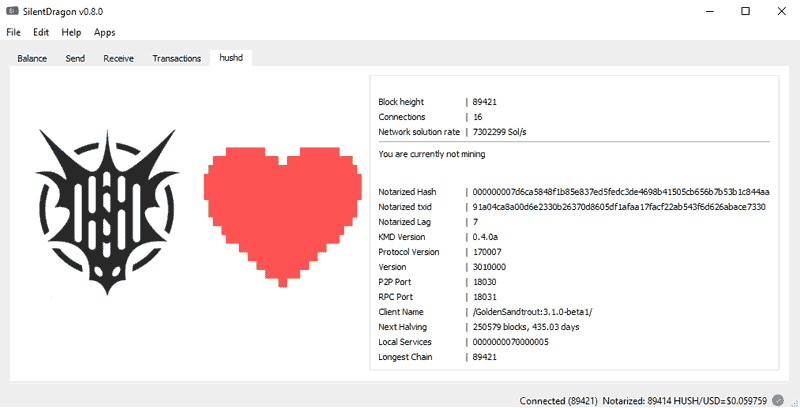The width and height of the screenshot is (800, 408).
Task: Click the 'Block height' label
Action: coord(401,102)
